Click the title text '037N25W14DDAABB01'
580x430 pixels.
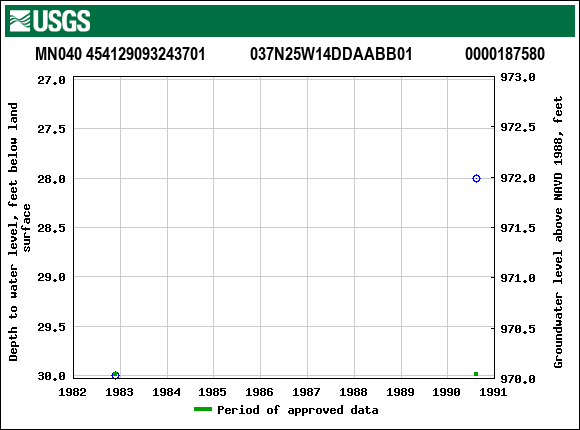coord(331,54)
